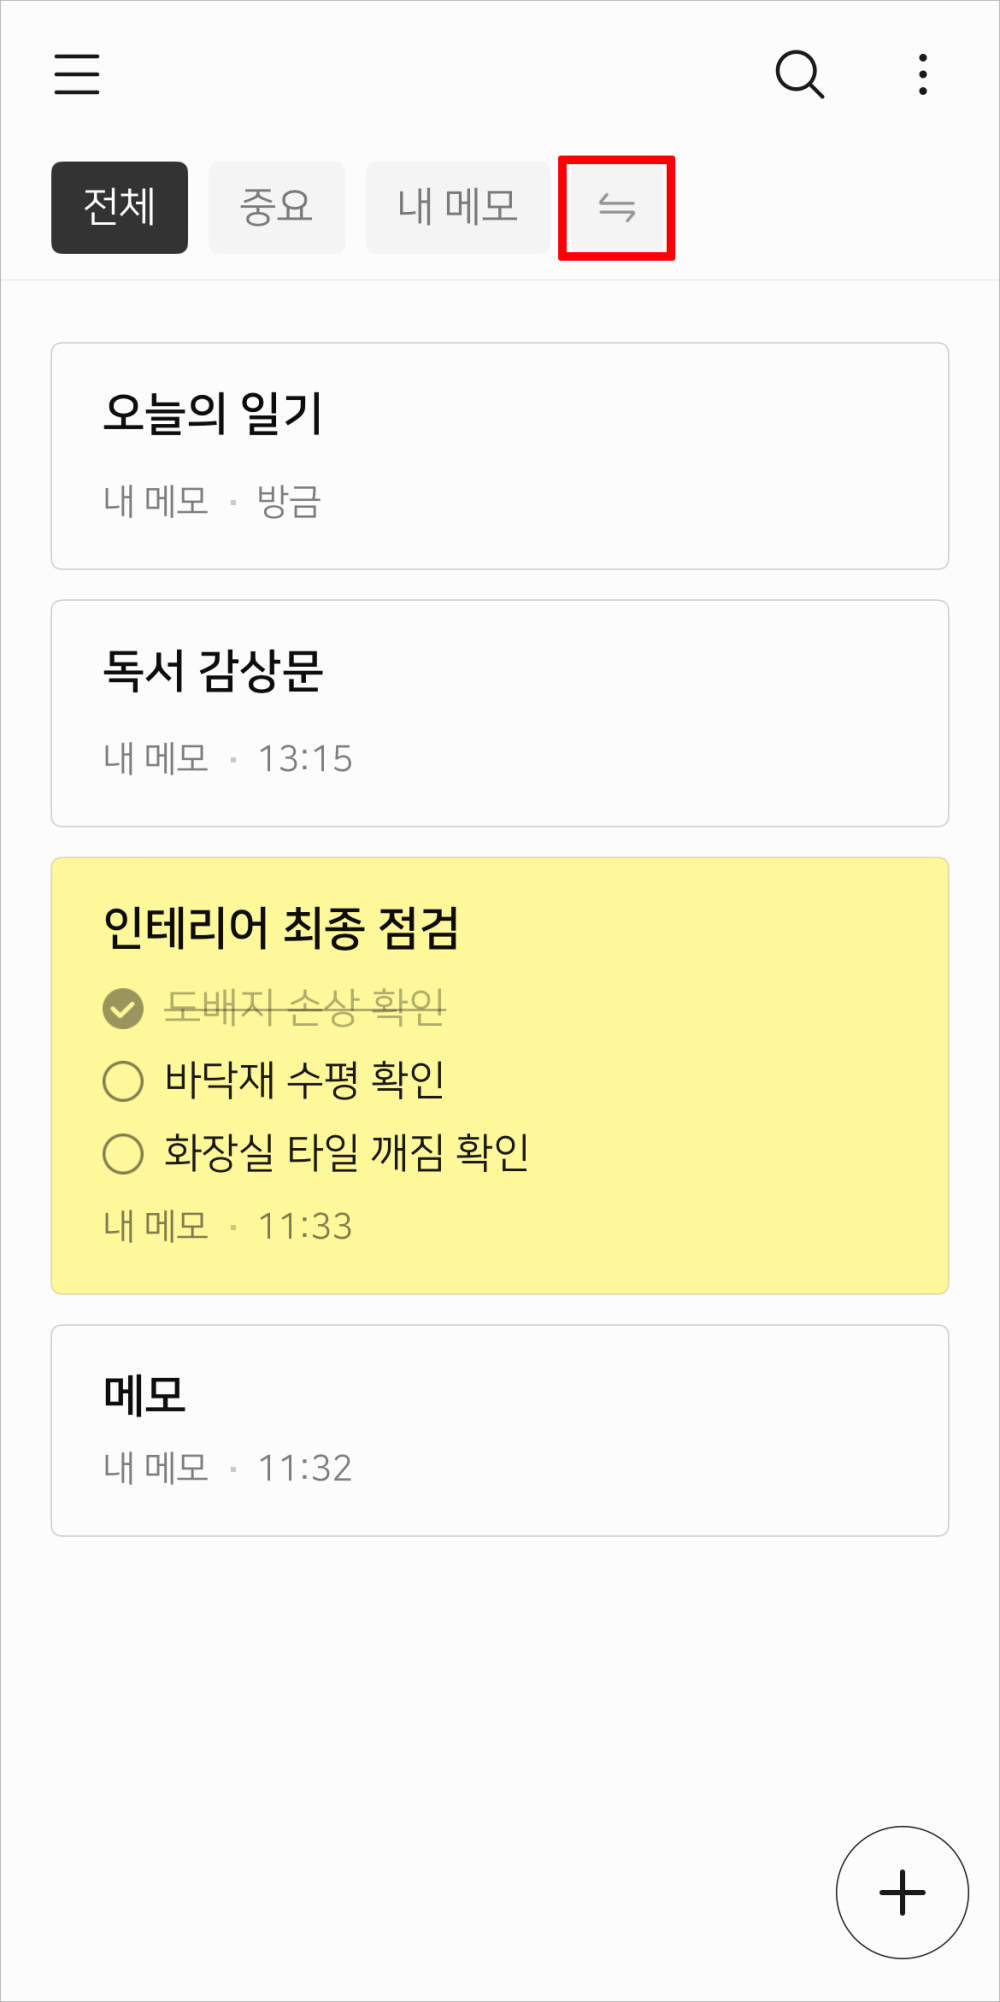The image size is (1000, 2002).
Task: Switch to the 내 메모 tab
Action: point(458,208)
